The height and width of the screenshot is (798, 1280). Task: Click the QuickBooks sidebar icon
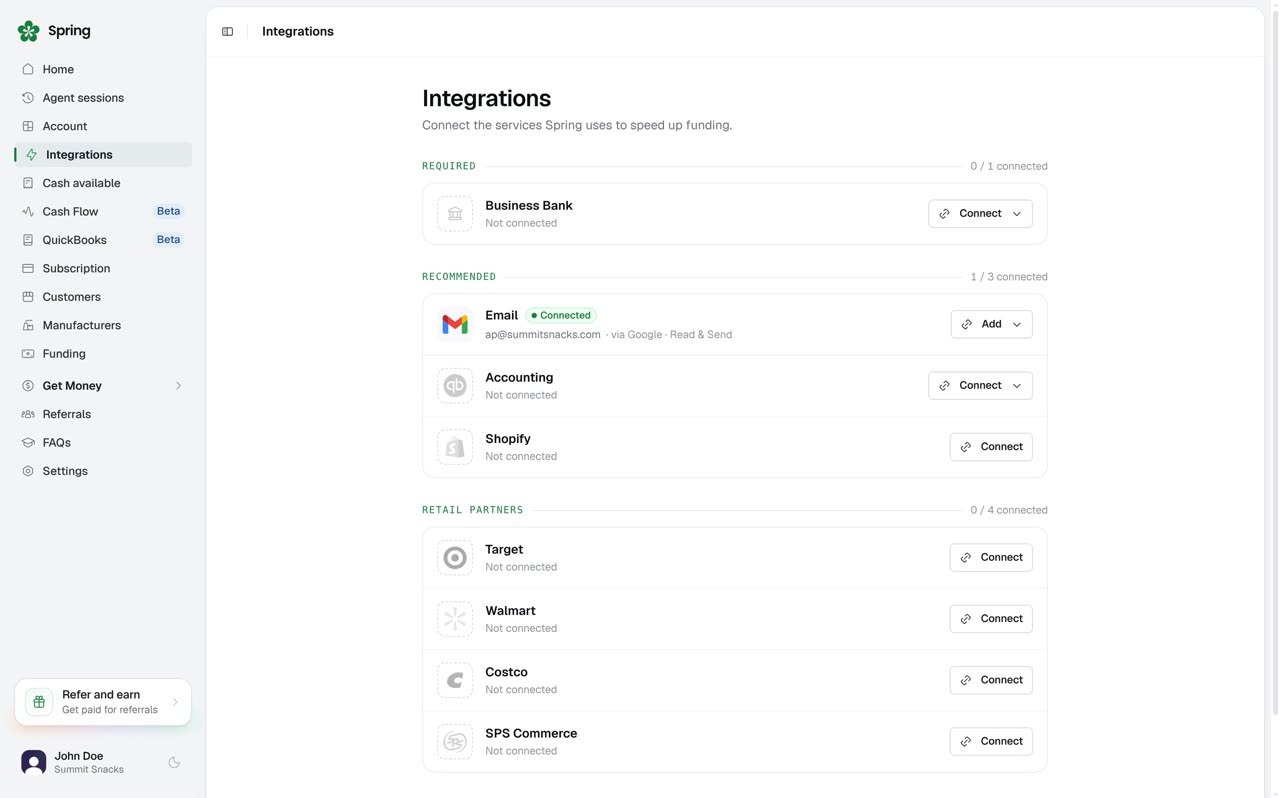(28, 240)
